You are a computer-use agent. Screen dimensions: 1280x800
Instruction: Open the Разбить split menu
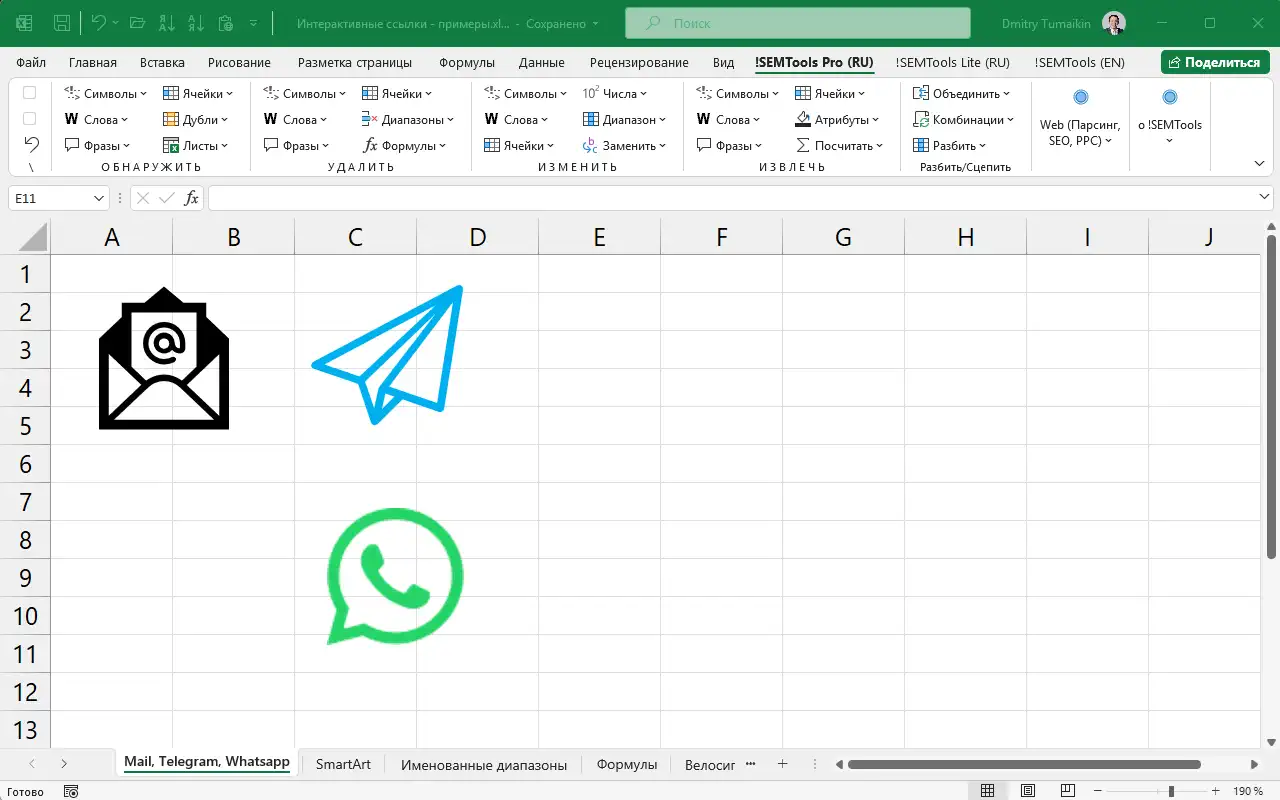coord(949,145)
